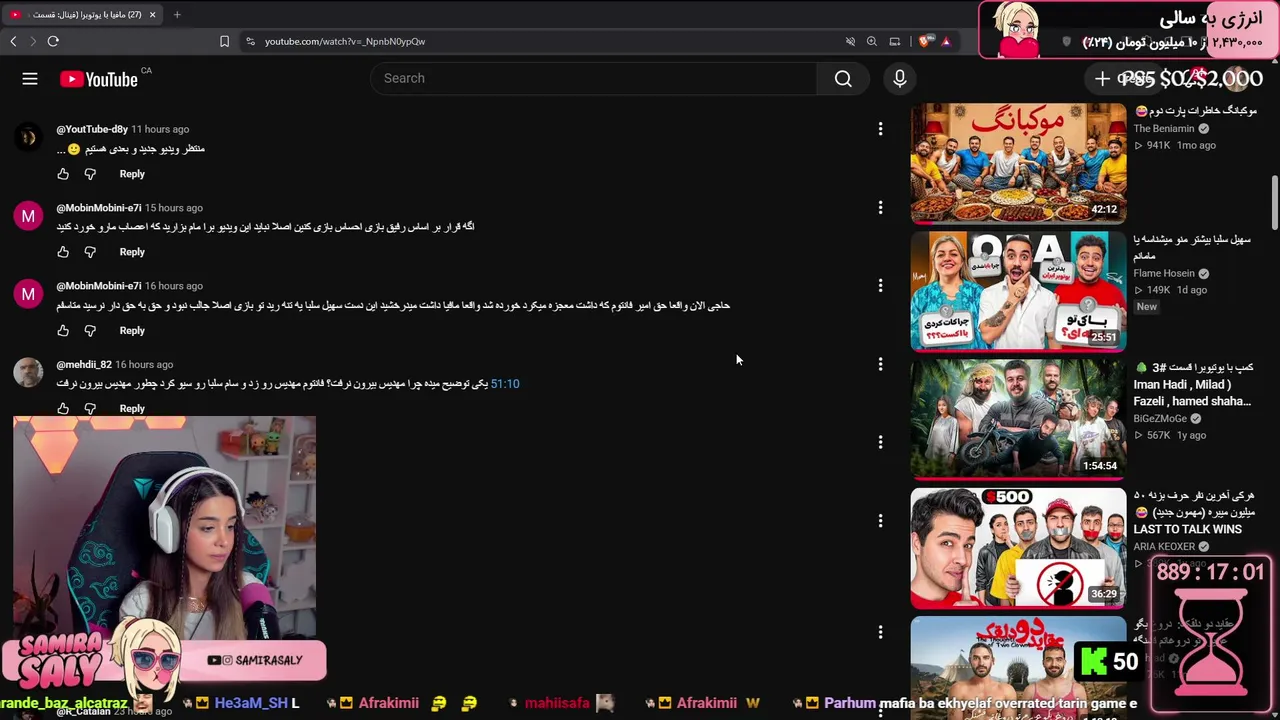Like the @YoutTube-d8y comment
The height and width of the screenshot is (720, 1280).
63,174
